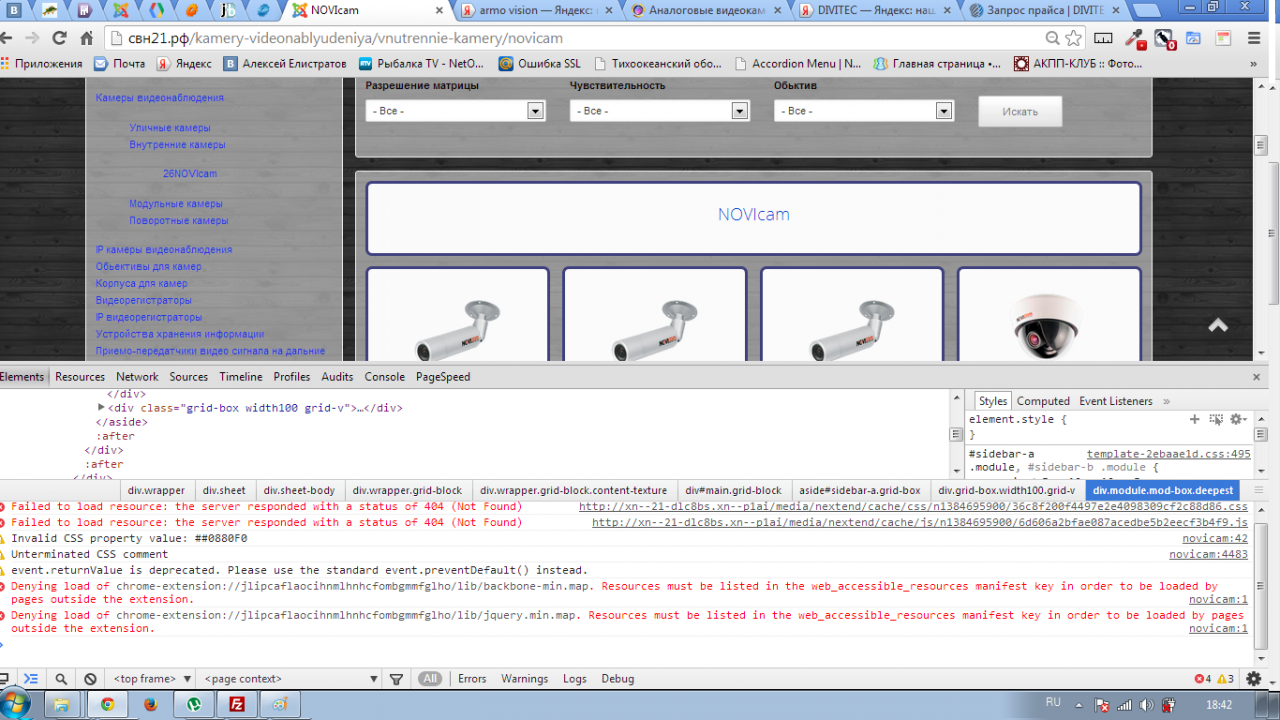Open the Ошибка SSL bookmark
Screen dimensions: 1280x720
(540, 64)
